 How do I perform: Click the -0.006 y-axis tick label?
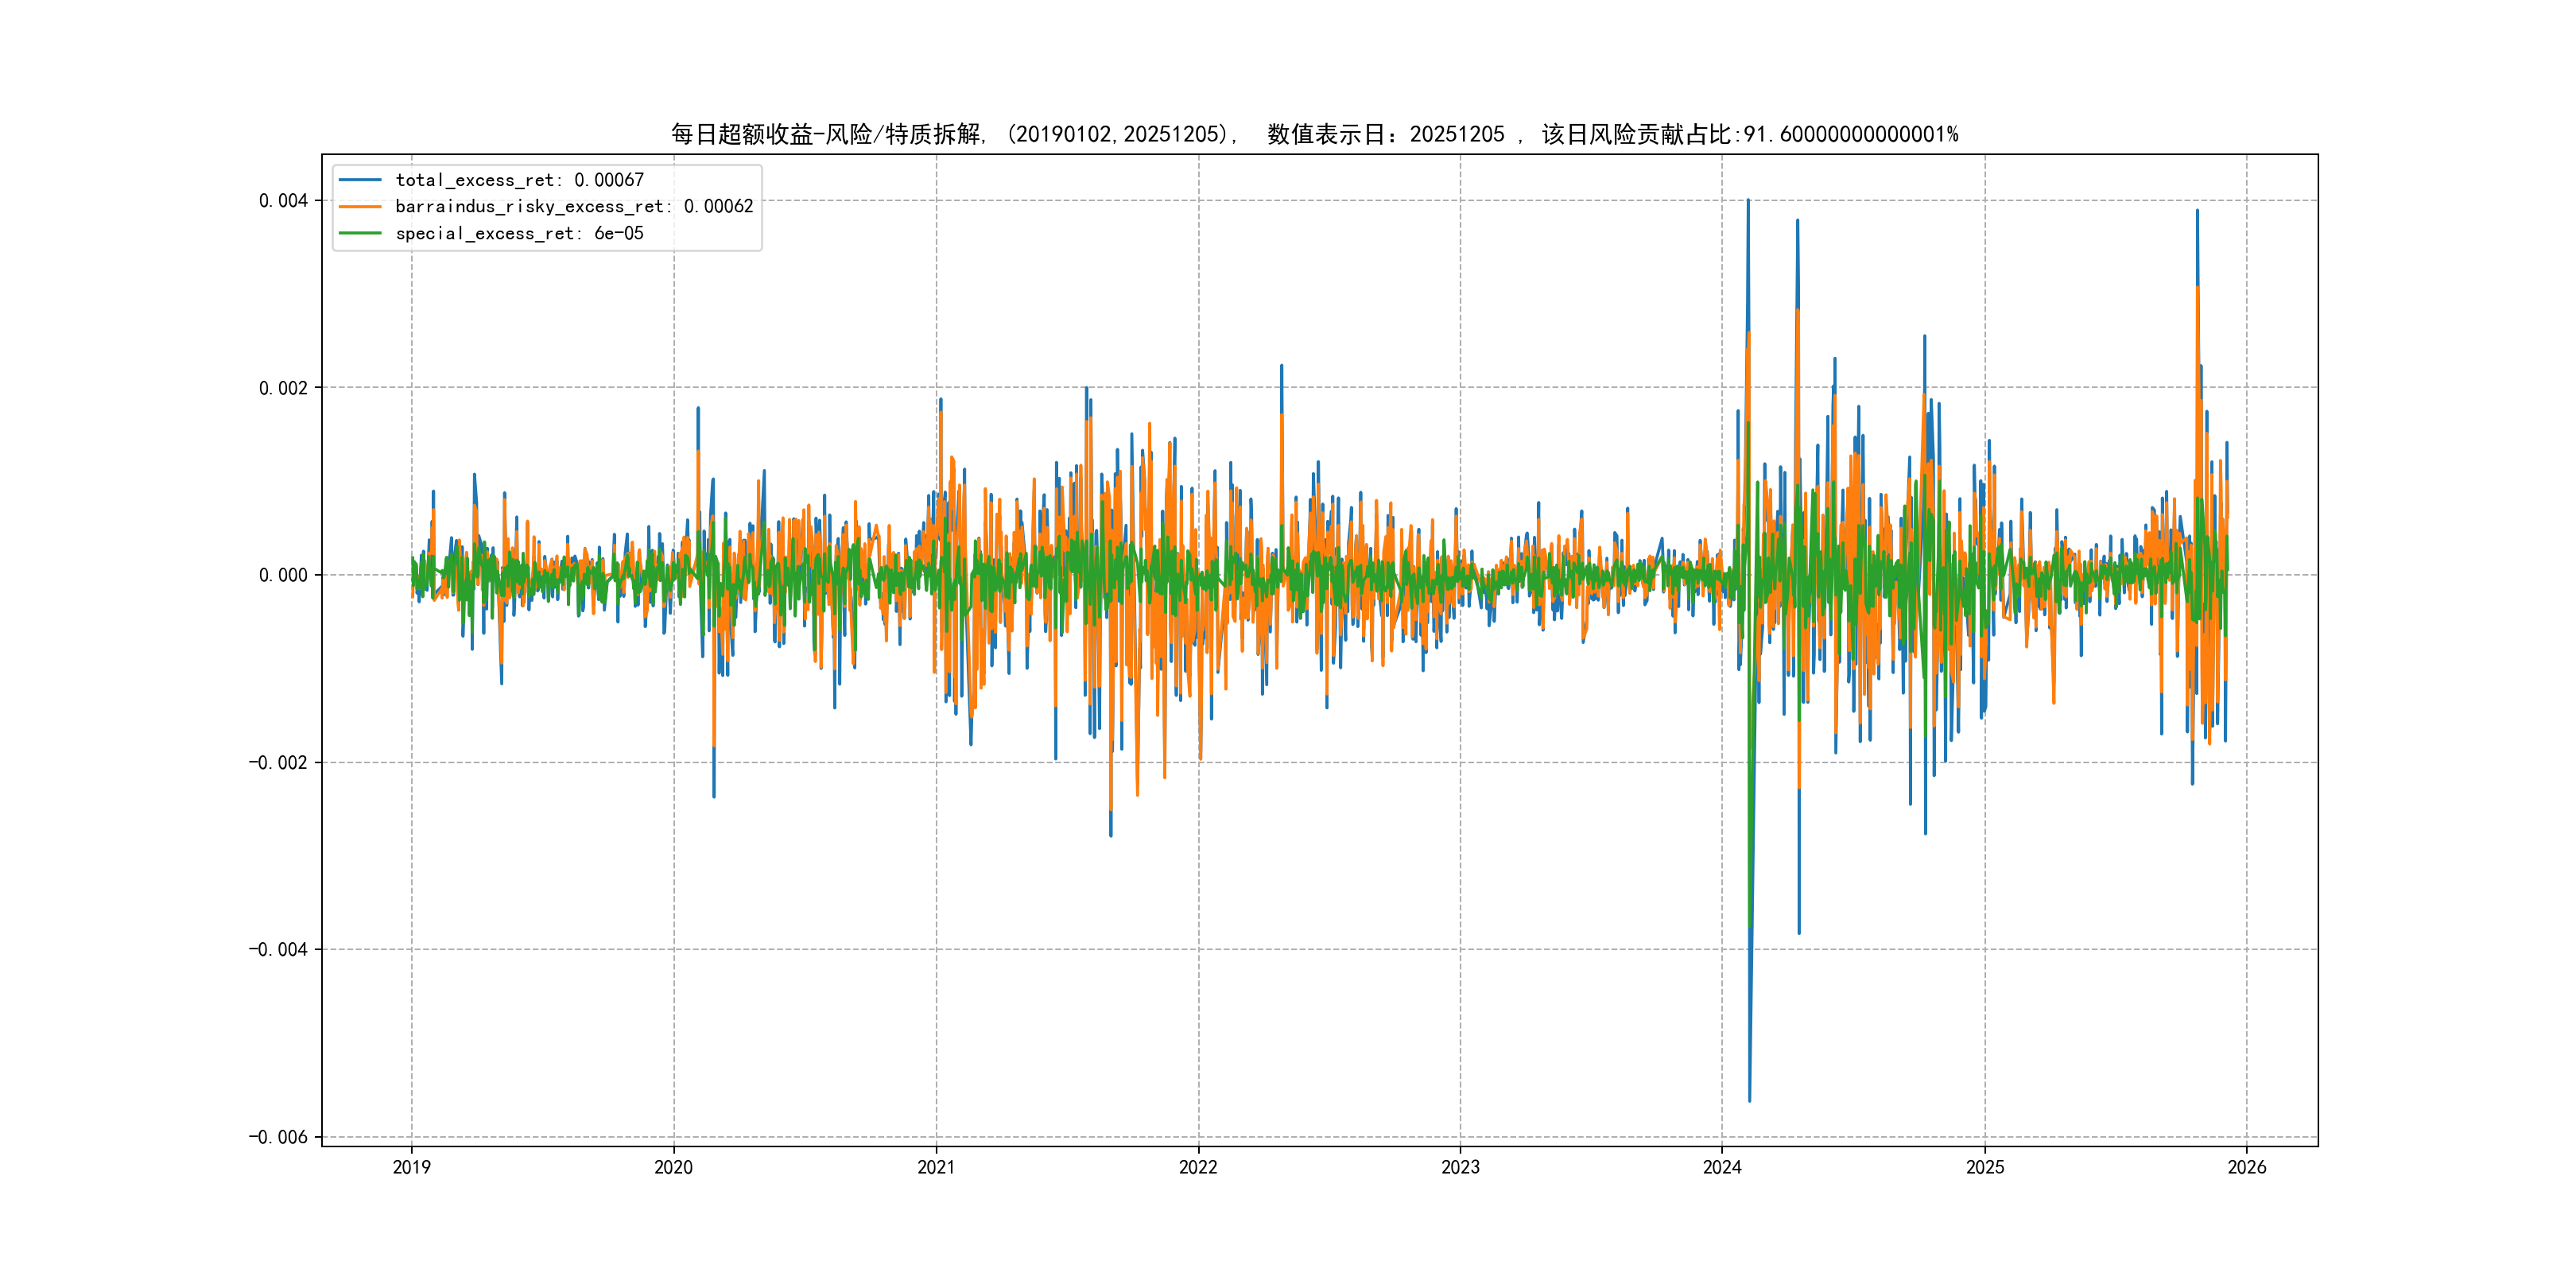(x=278, y=1137)
